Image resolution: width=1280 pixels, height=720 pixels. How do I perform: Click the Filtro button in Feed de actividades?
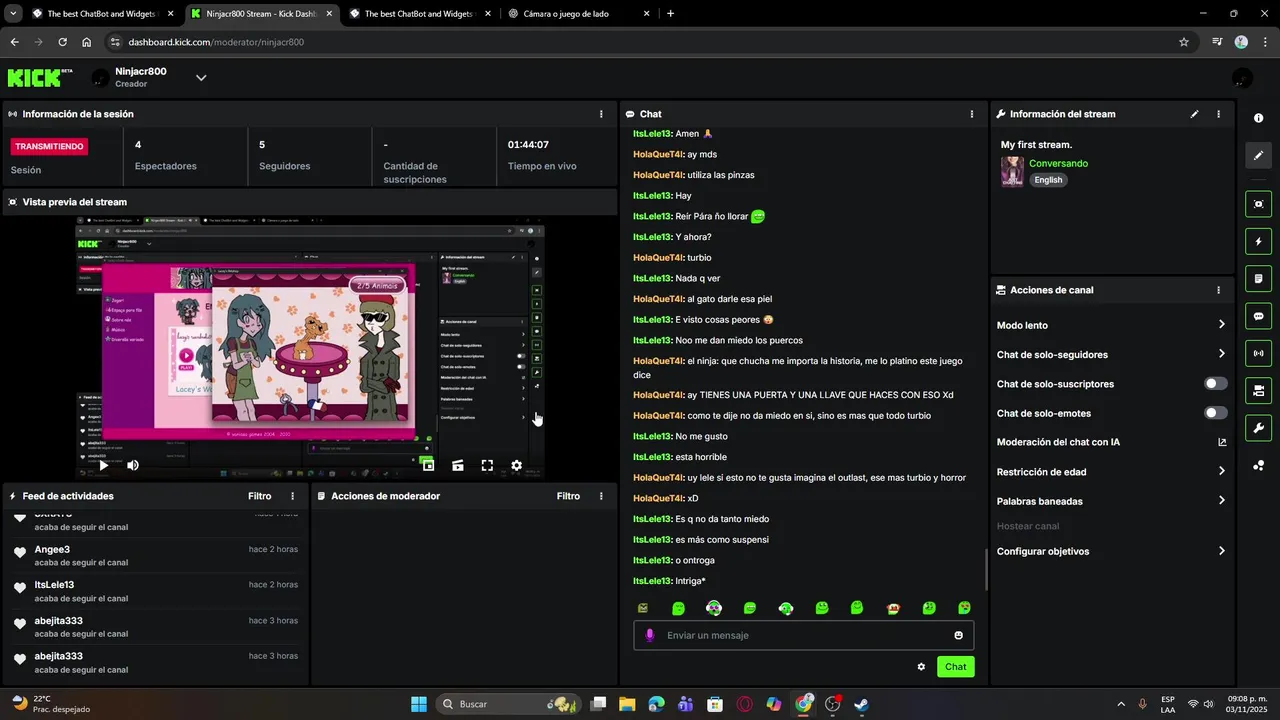(x=260, y=496)
